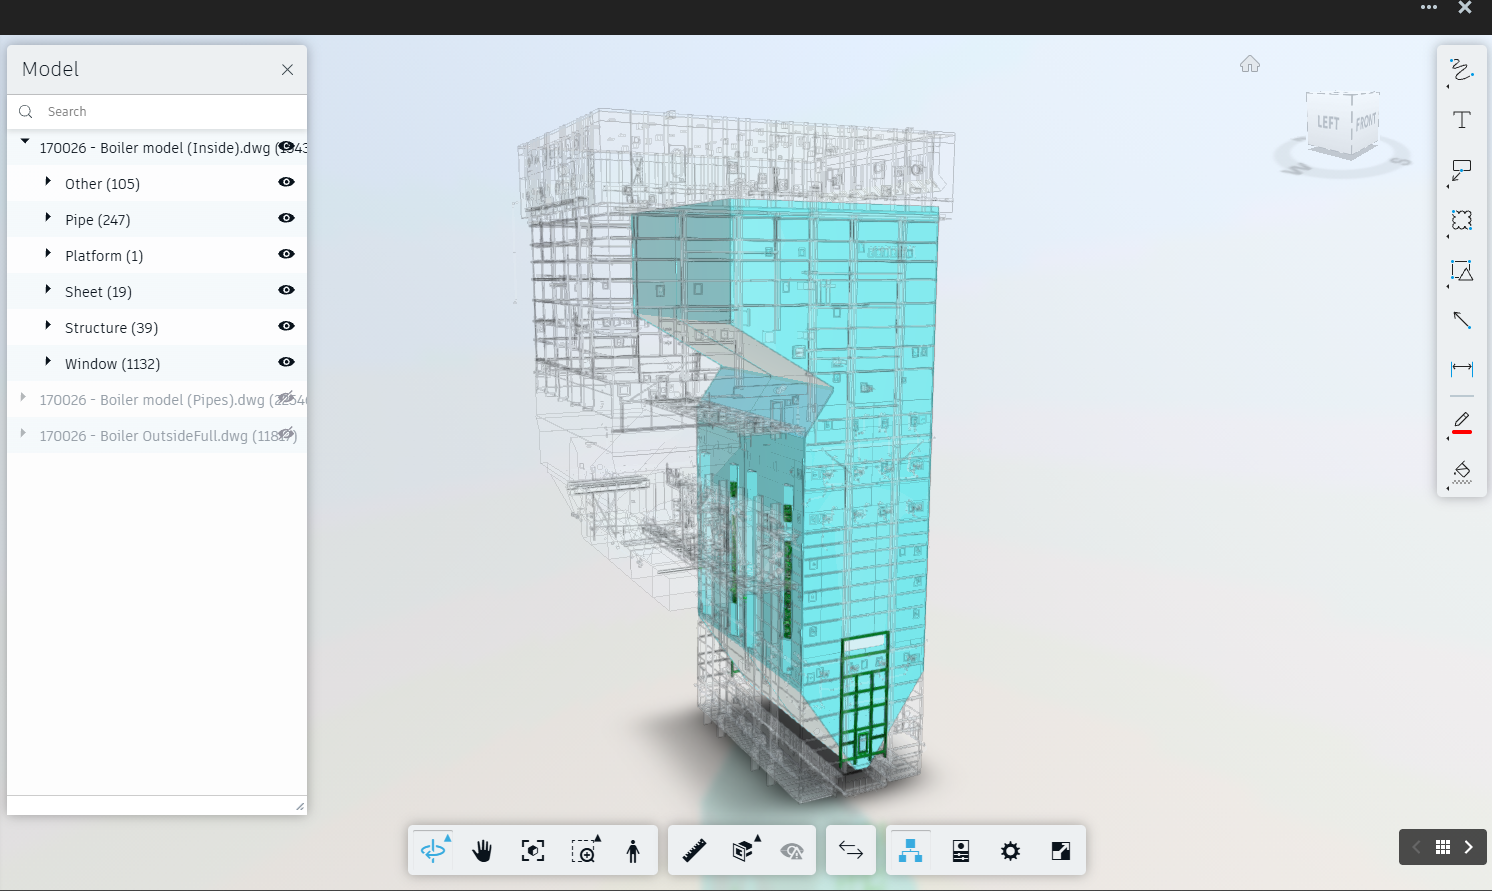
Task: Select the Text markup tool
Action: coord(1461,119)
